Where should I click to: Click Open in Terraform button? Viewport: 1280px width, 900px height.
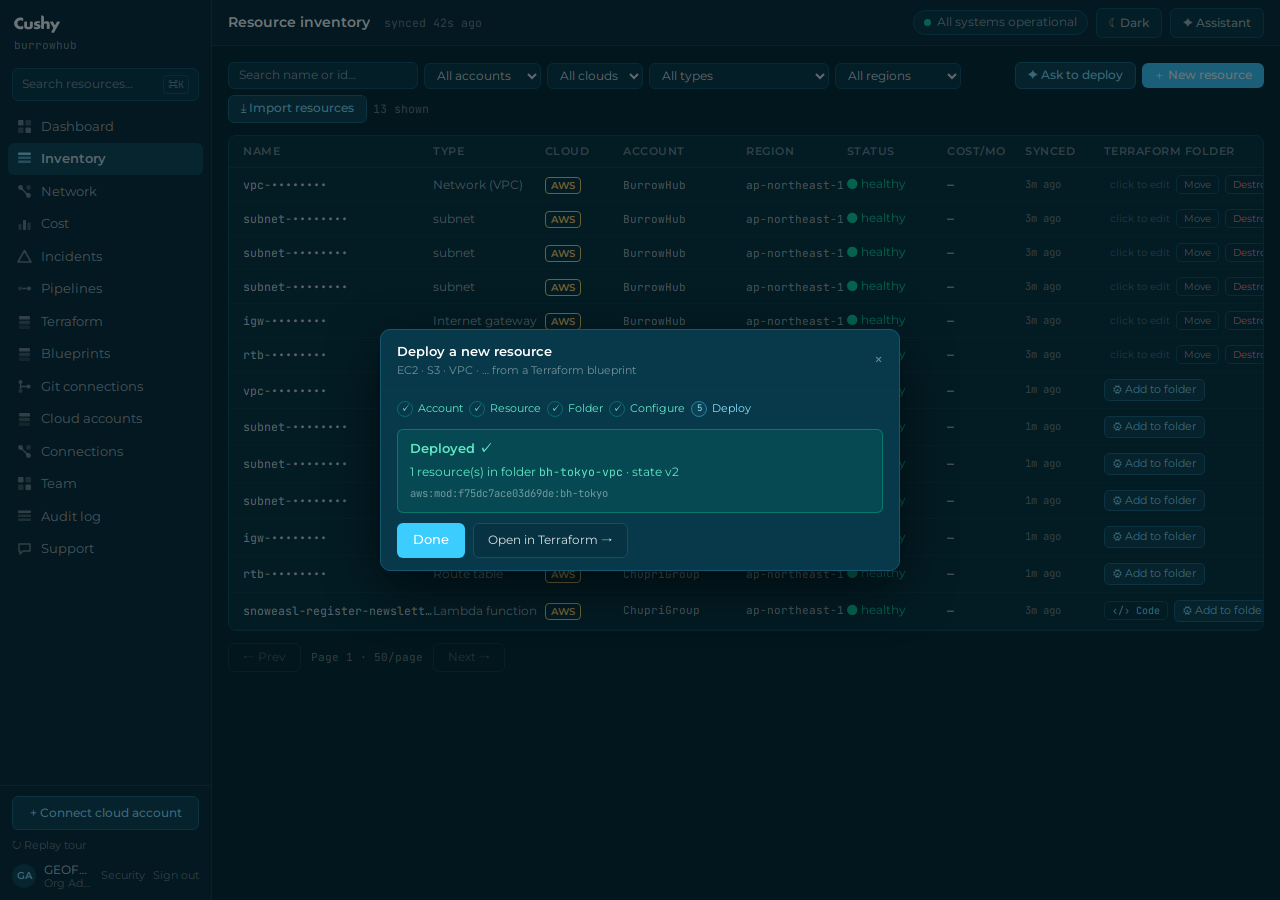click(550, 540)
